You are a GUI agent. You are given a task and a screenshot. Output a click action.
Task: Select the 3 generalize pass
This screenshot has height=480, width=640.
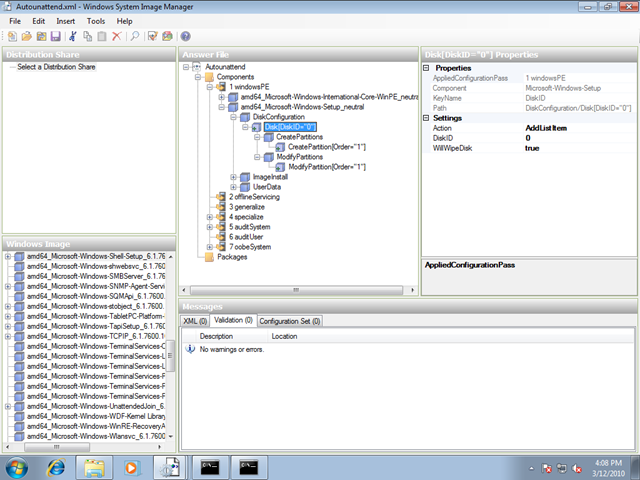pyautogui.click(x=247, y=207)
